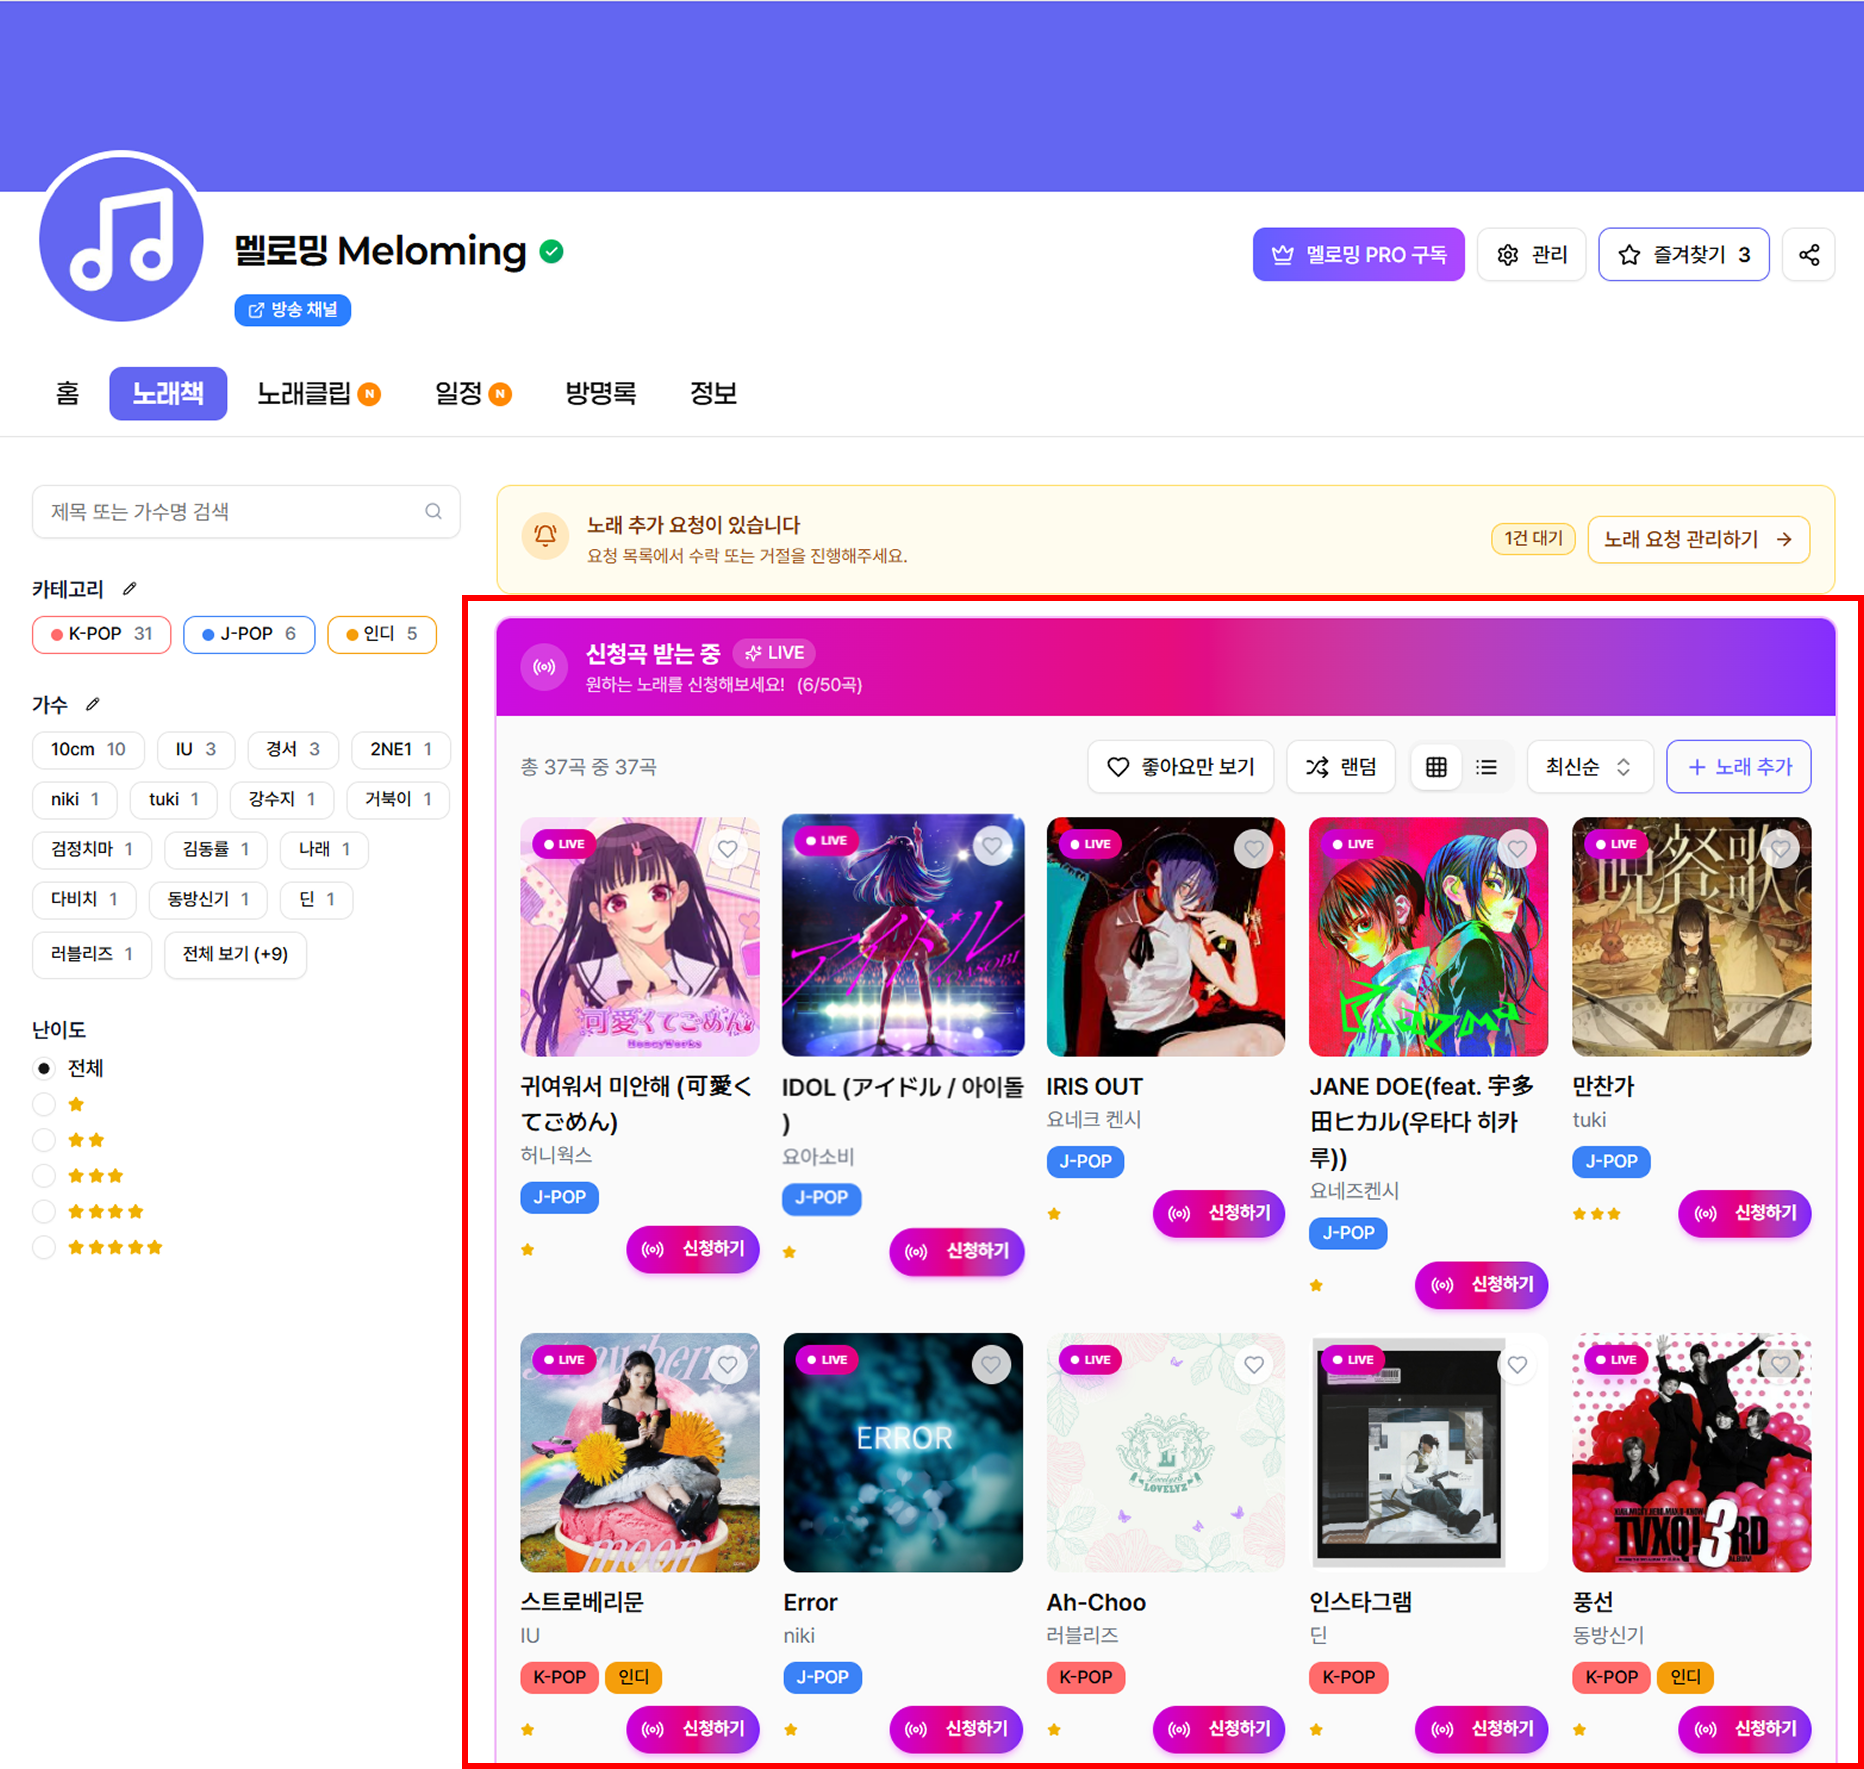Filter by artist 러블리즈 chip
Image resolution: width=1864 pixels, height=1769 pixels.
91,954
